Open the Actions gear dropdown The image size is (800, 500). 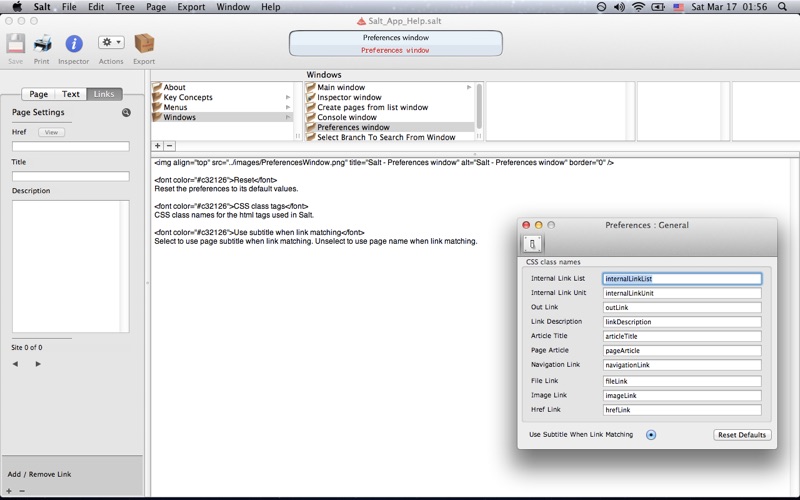coord(111,42)
